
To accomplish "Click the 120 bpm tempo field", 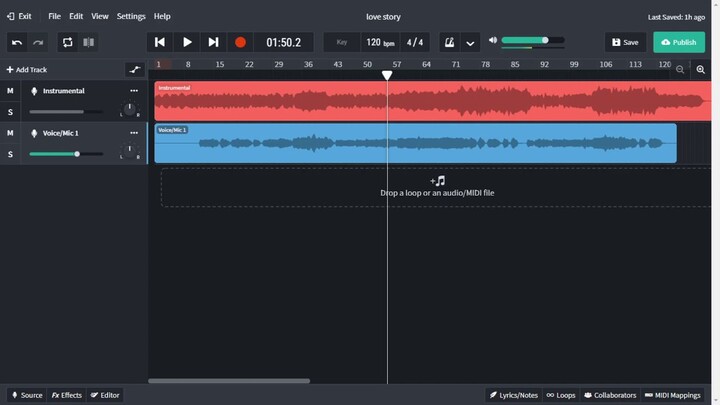I will (380, 42).
